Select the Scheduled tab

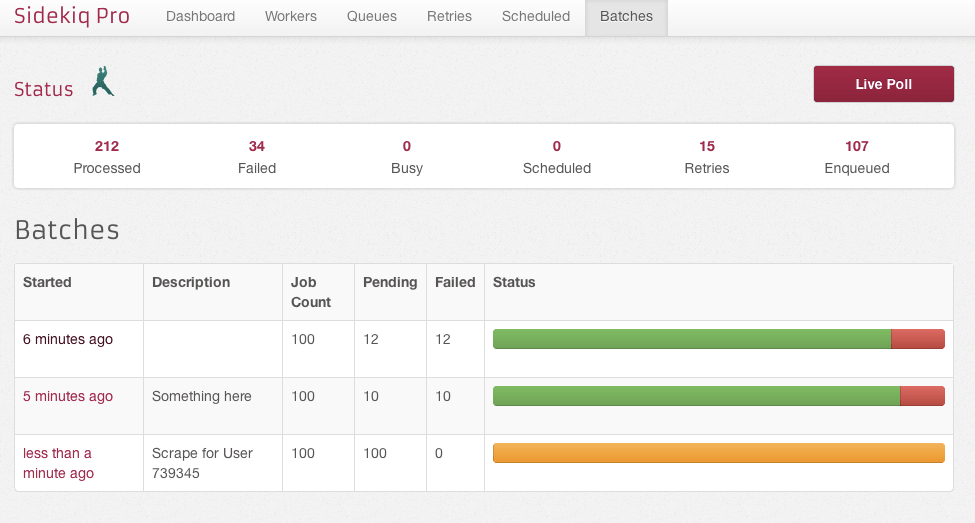(536, 16)
